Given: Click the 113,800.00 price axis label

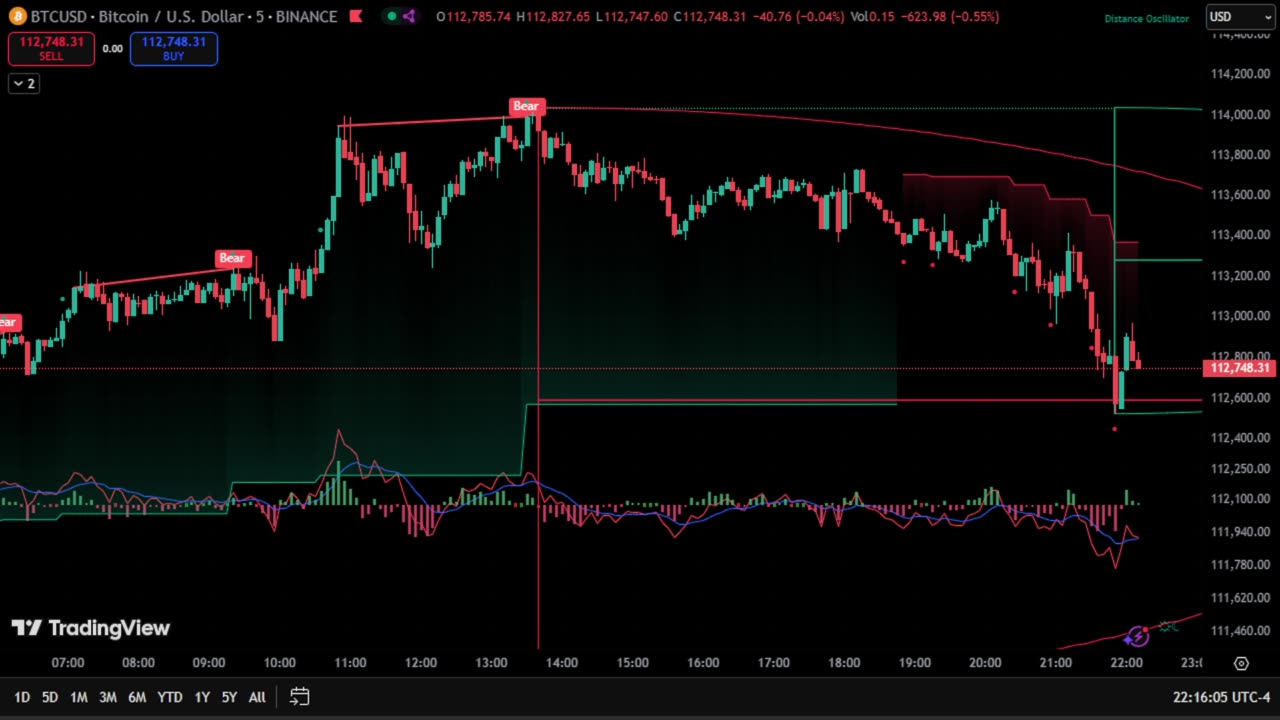Looking at the screenshot, I should point(1240,155).
